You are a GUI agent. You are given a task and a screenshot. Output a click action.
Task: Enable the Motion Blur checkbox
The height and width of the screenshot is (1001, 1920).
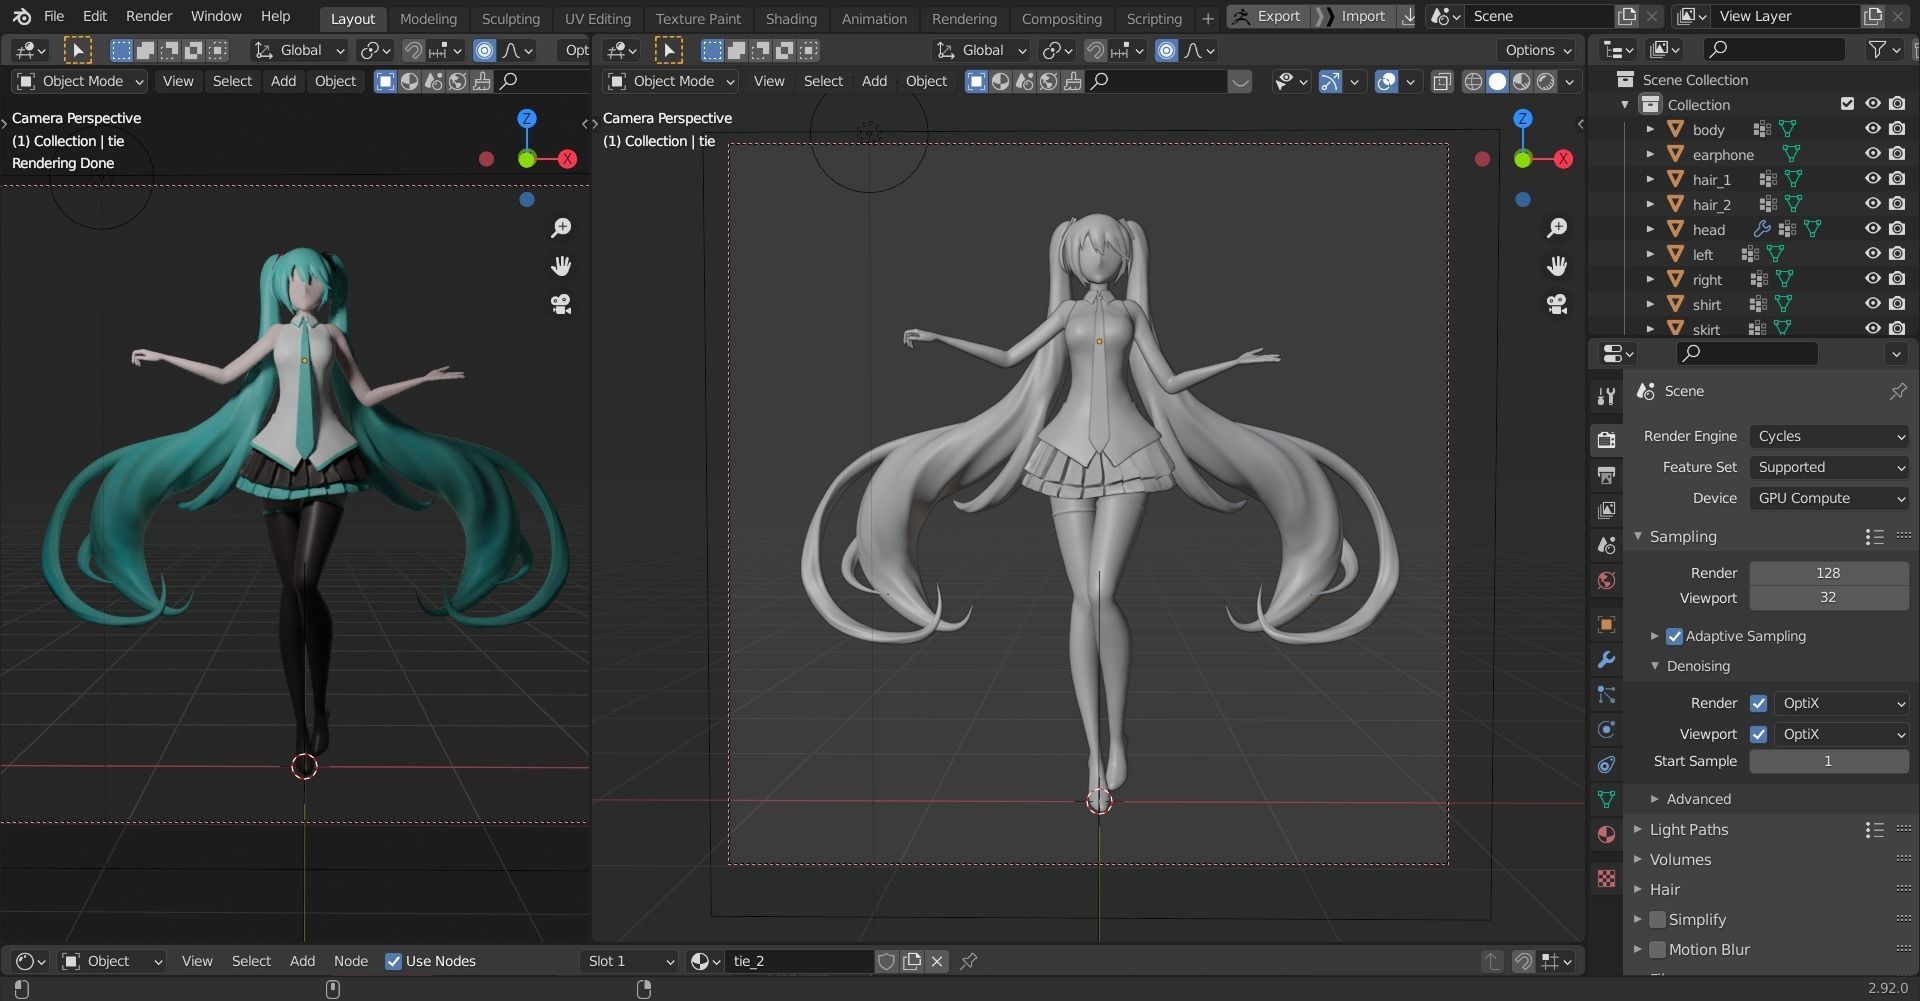point(1657,950)
